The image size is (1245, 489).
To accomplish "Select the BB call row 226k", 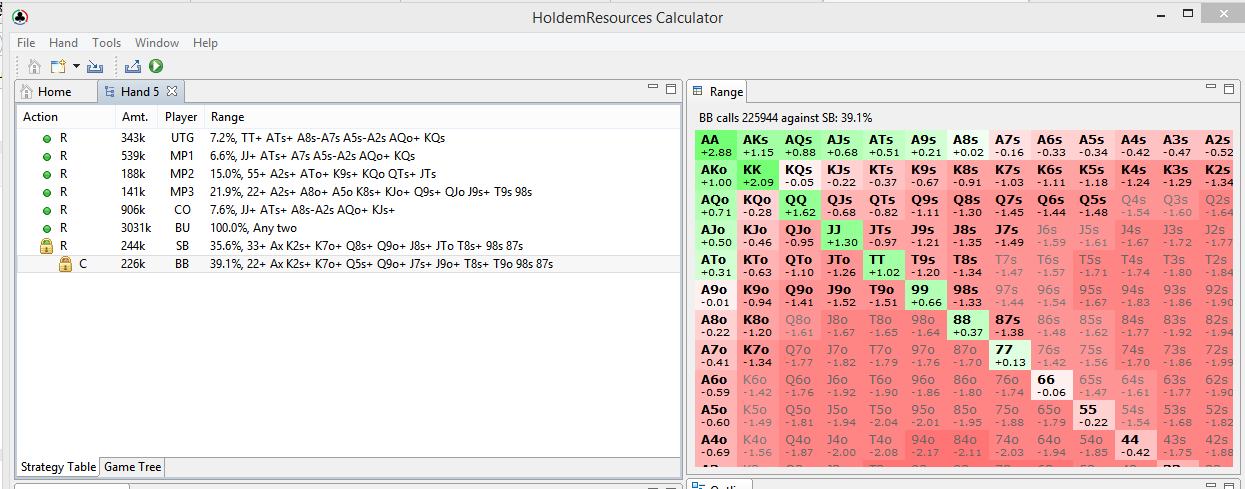I will pos(348,264).
